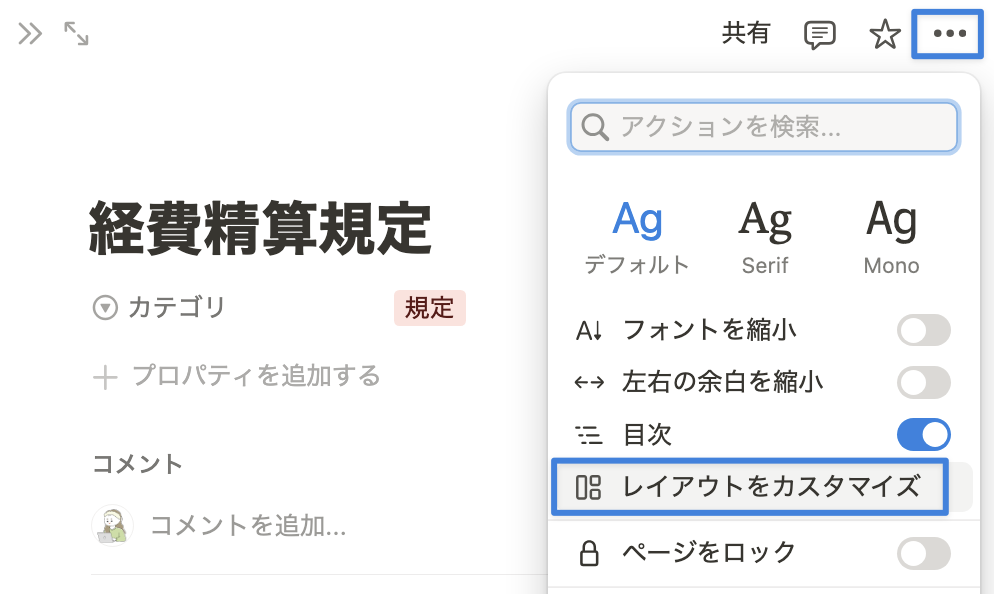
Task: Select the デフォルト font style
Action: (637, 238)
